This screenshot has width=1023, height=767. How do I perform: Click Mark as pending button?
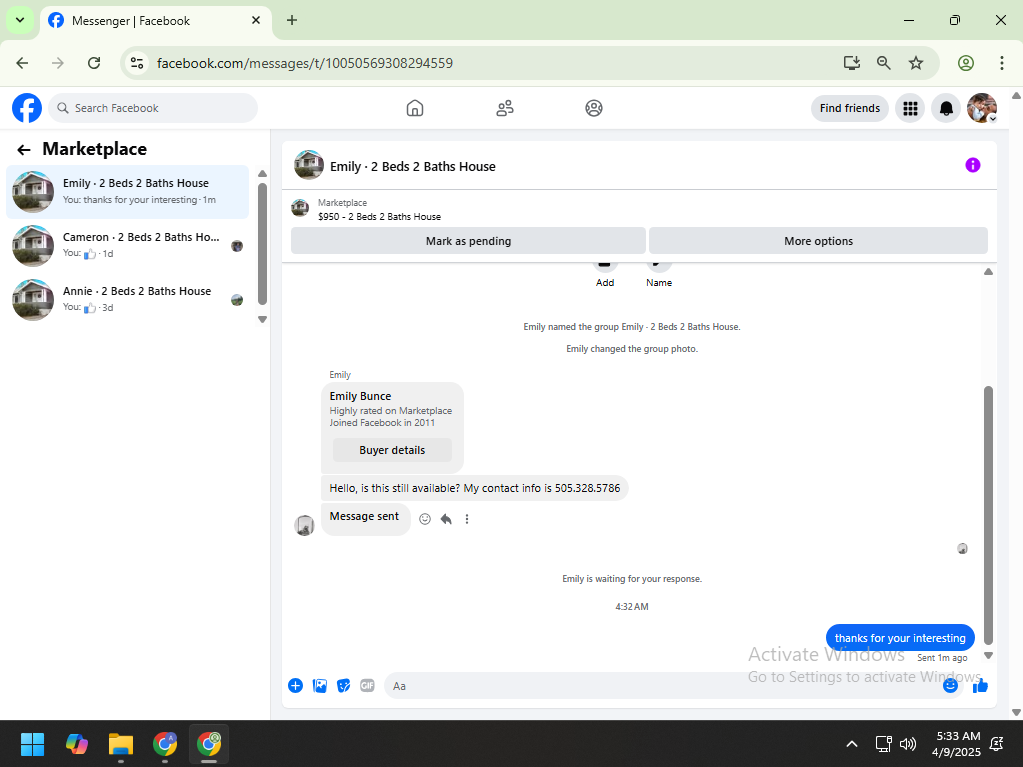click(x=468, y=241)
